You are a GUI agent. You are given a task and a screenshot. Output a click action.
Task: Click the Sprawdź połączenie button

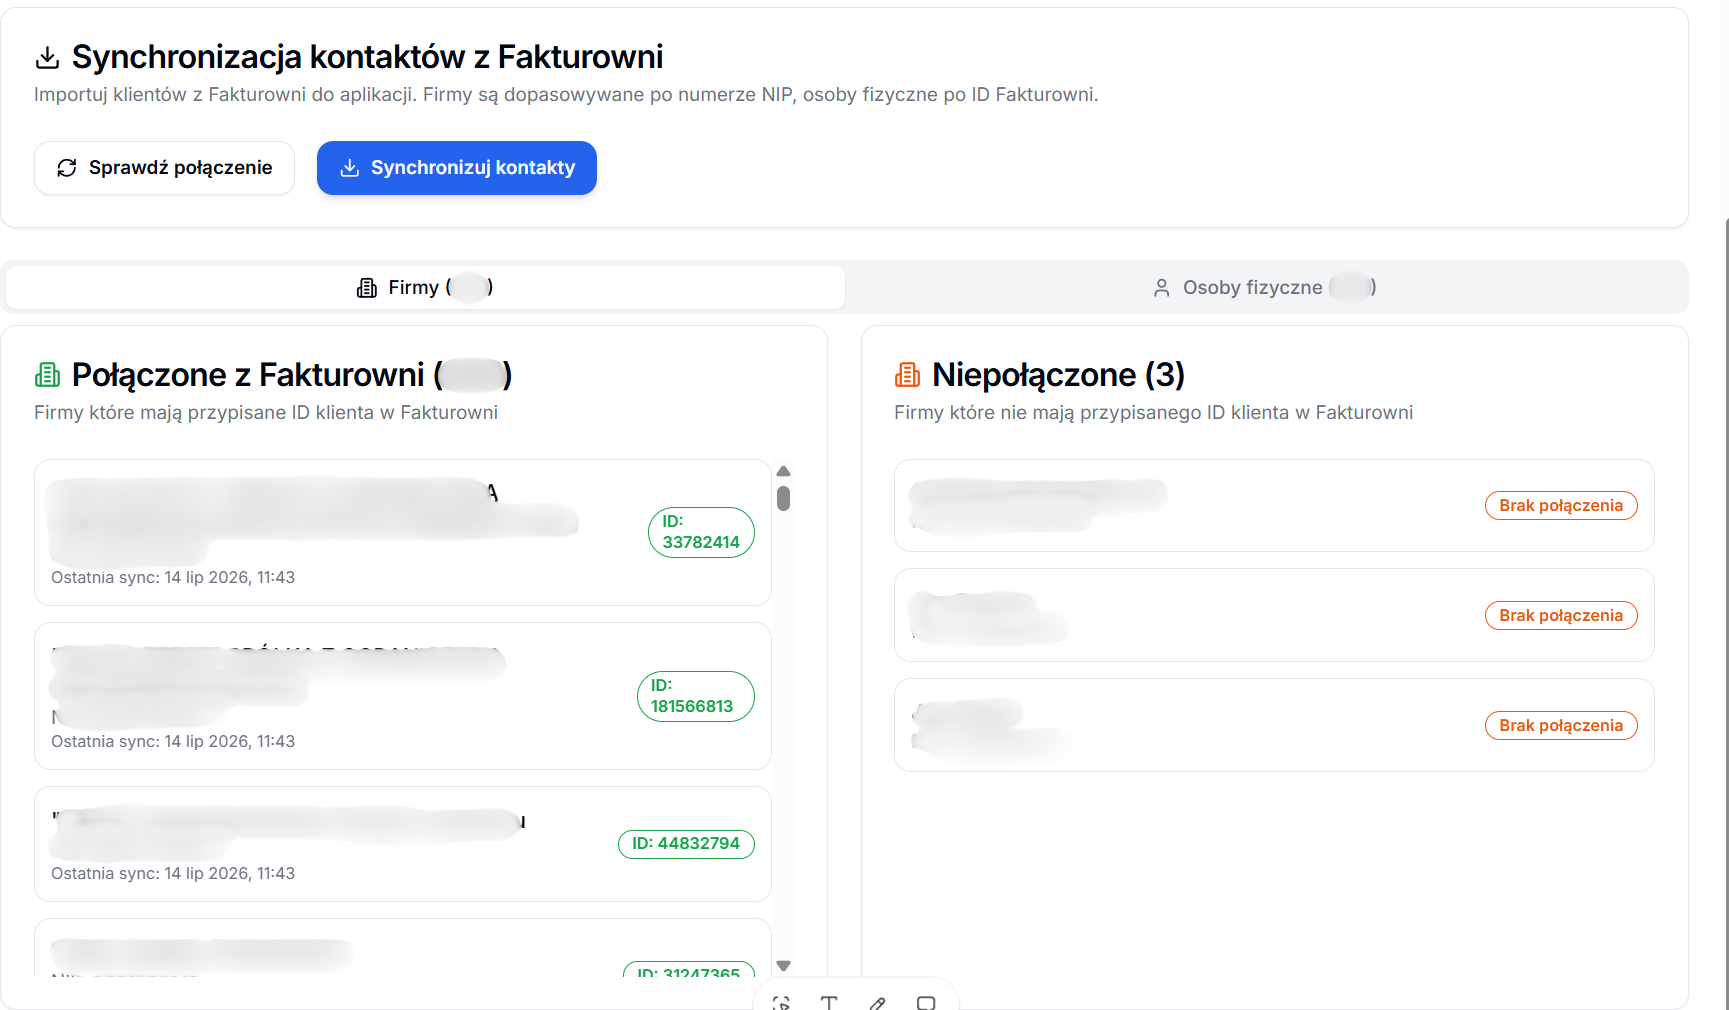164,168
